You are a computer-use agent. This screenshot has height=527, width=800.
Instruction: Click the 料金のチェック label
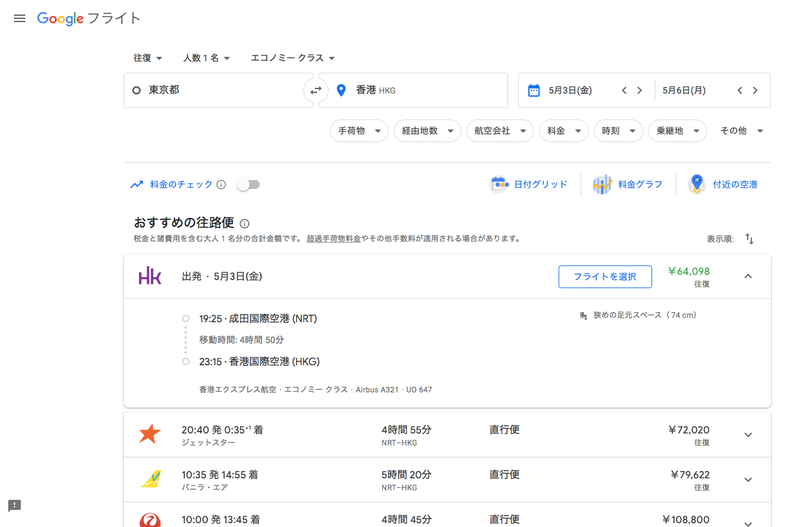181,185
